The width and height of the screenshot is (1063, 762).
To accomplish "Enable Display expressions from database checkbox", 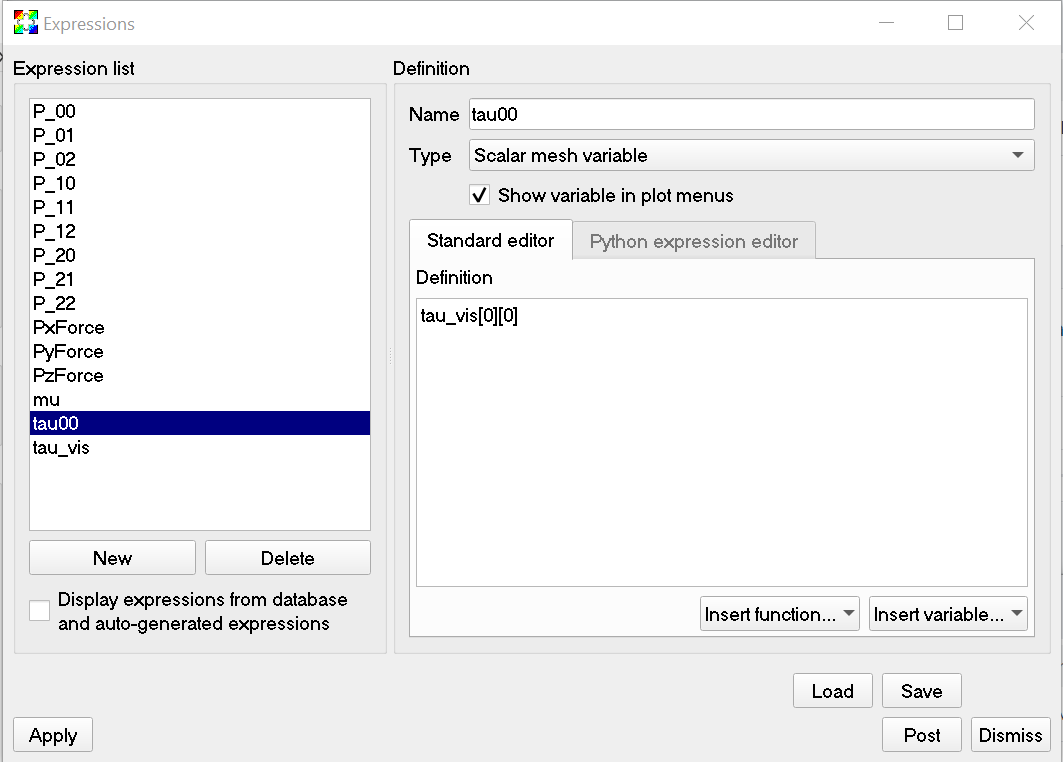I will (39, 610).
